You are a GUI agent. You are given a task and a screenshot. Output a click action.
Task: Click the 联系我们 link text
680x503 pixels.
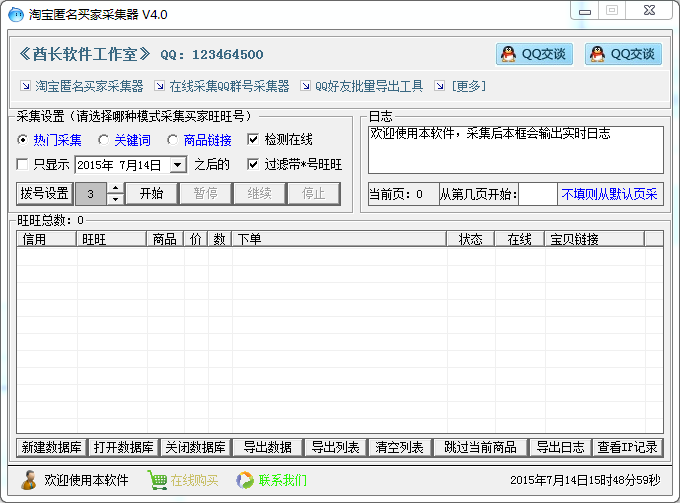[x=283, y=480]
